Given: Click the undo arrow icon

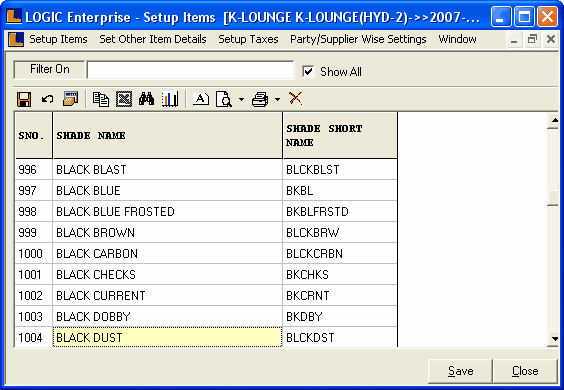Looking at the screenshot, I should pos(47,99).
